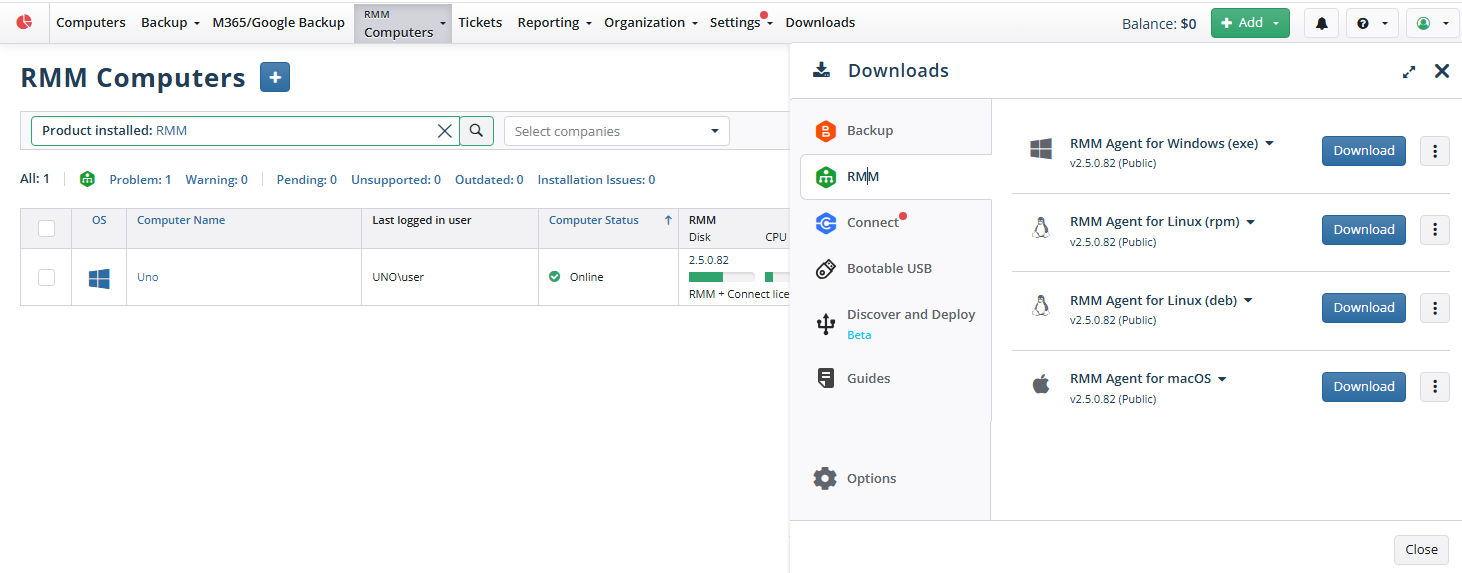
Task: Download RMM Agent for Linux rpm
Action: [1364, 230]
